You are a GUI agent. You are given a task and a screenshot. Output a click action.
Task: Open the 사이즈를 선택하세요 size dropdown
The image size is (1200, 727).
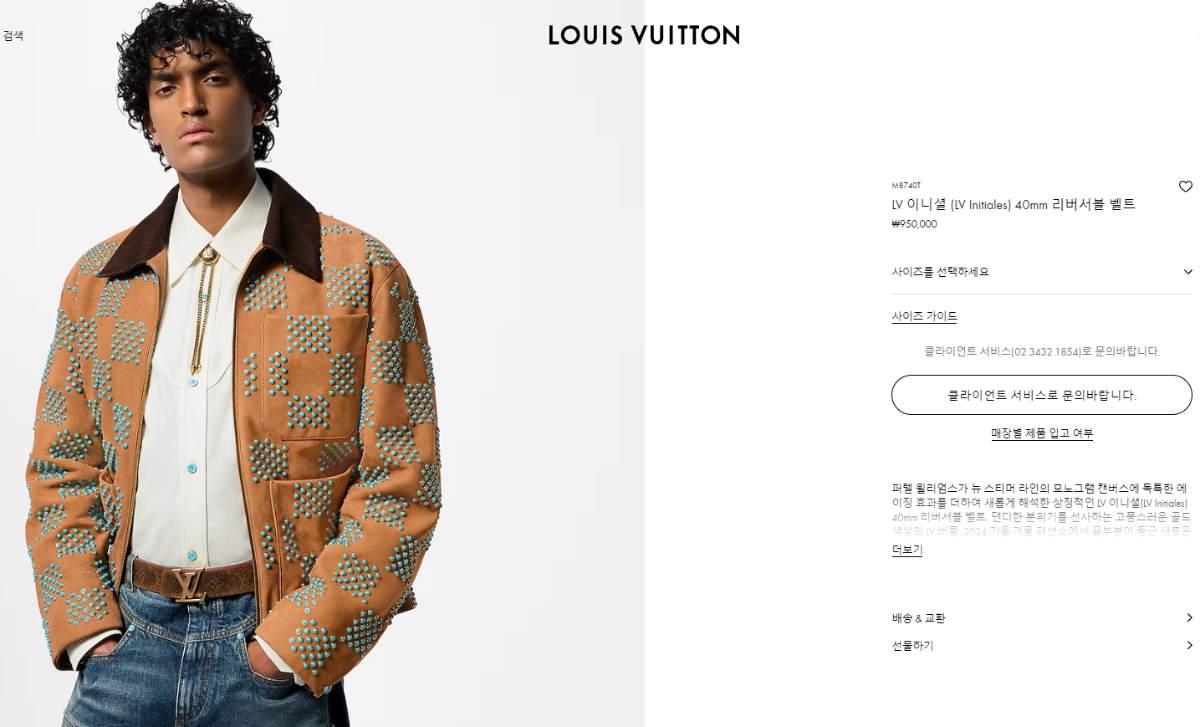tap(1041, 272)
